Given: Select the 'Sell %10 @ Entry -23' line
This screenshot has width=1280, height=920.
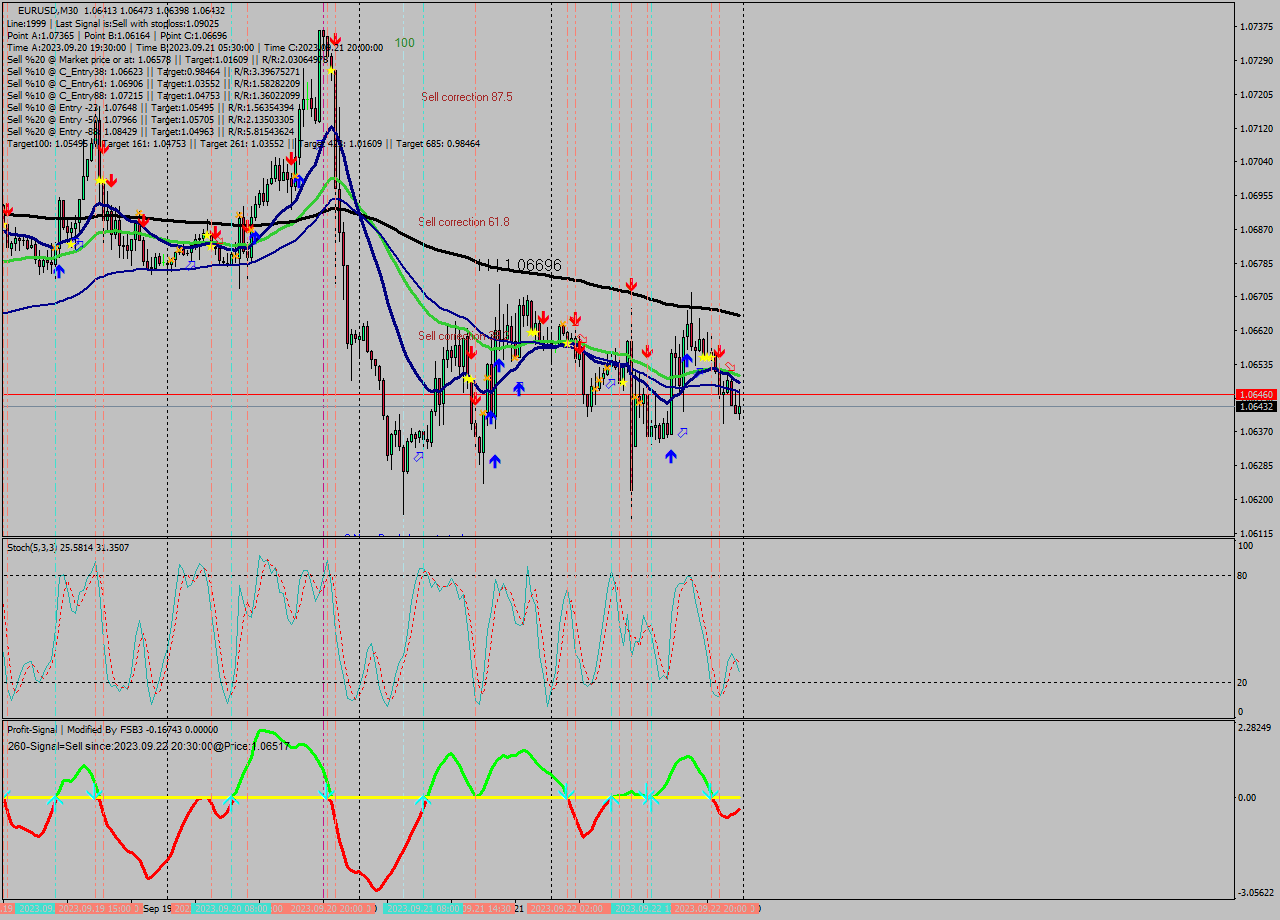Looking at the screenshot, I should click(151, 107).
